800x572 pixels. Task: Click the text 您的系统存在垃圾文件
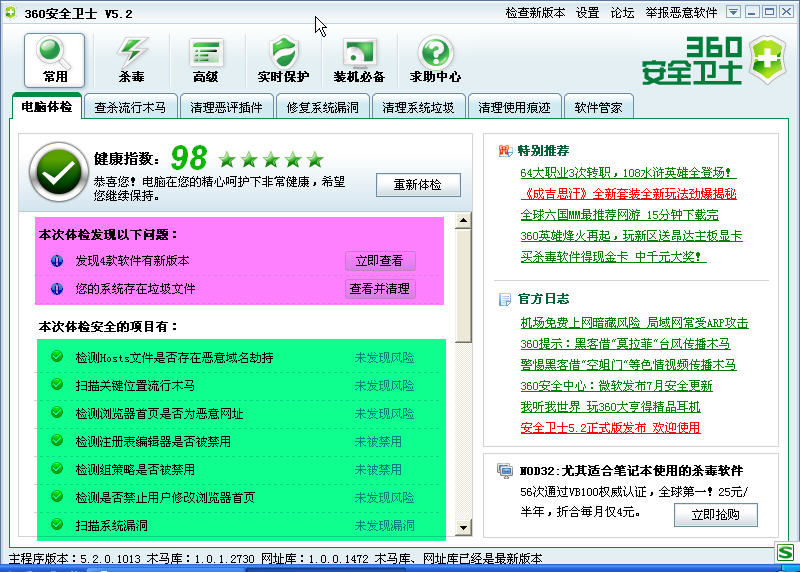pyautogui.click(x=135, y=289)
